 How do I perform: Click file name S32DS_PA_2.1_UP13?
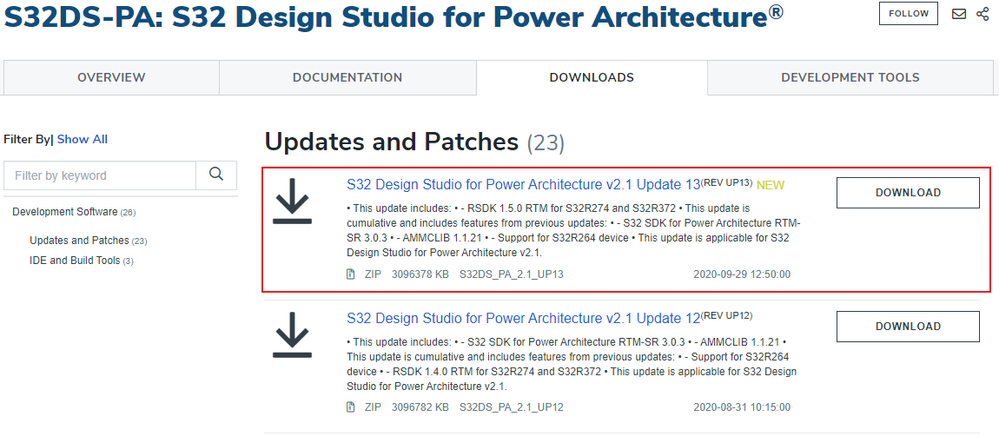tap(511, 274)
